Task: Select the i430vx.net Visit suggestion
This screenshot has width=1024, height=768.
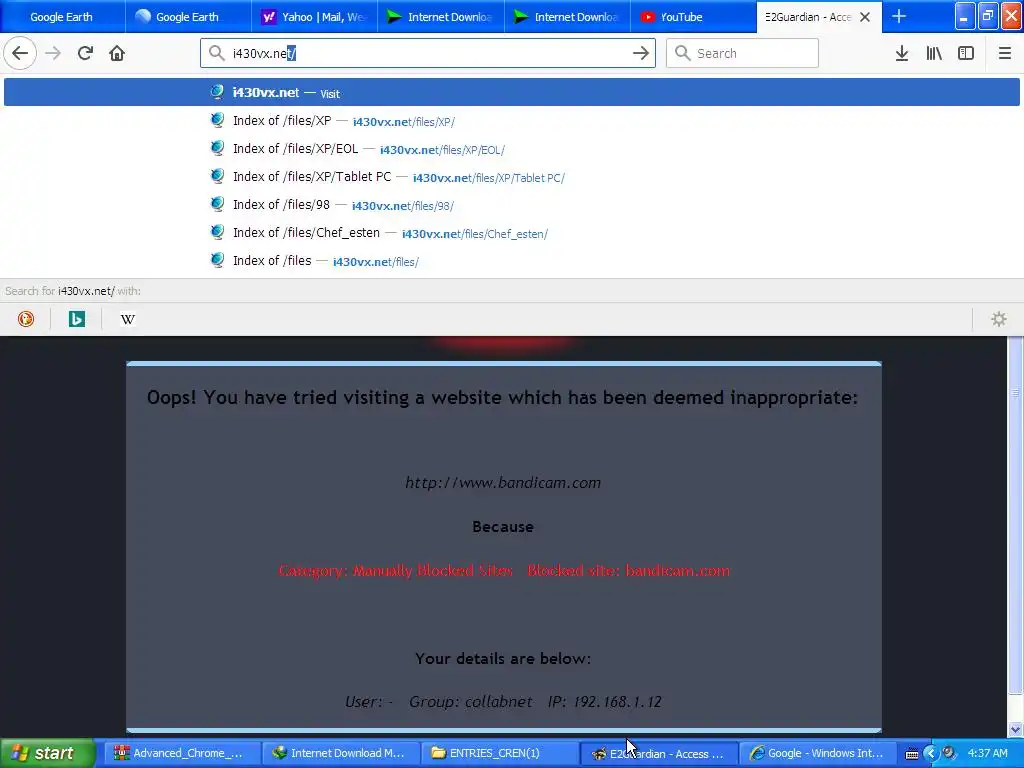Action: [x=511, y=92]
